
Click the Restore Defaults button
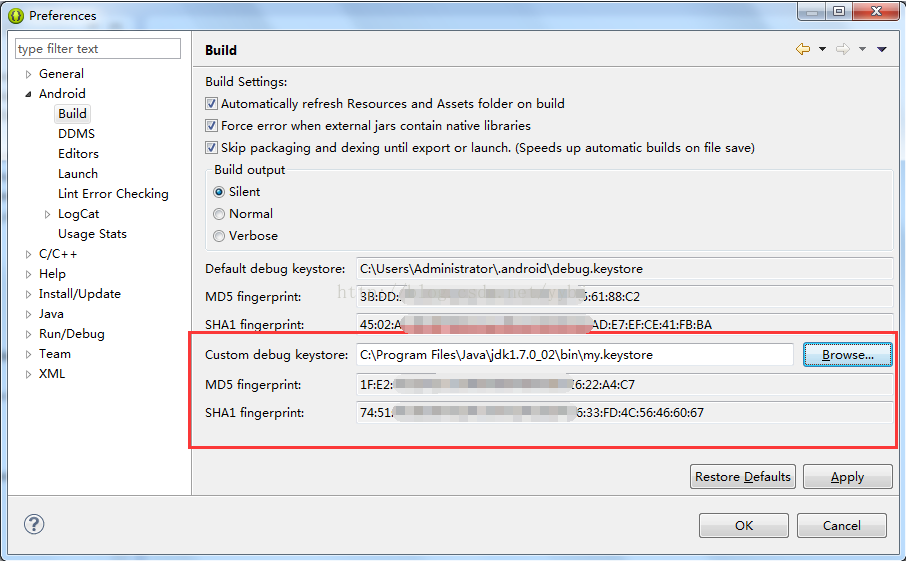(x=742, y=477)
